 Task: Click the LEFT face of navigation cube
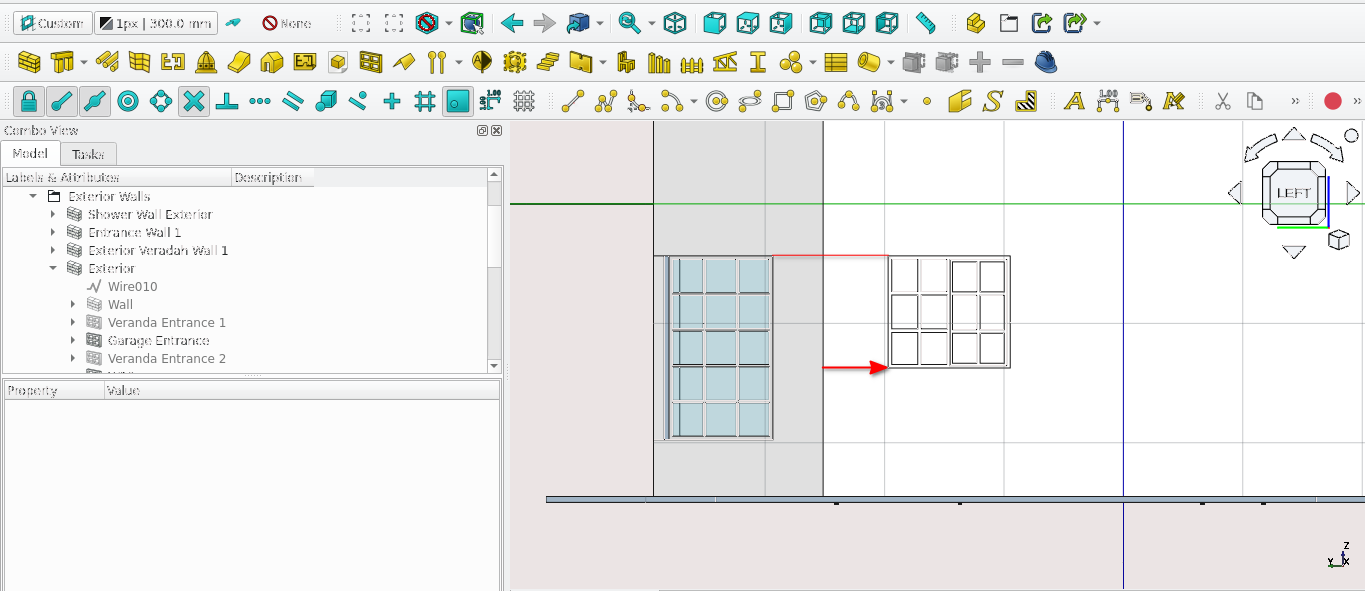tap(1293, 193)
